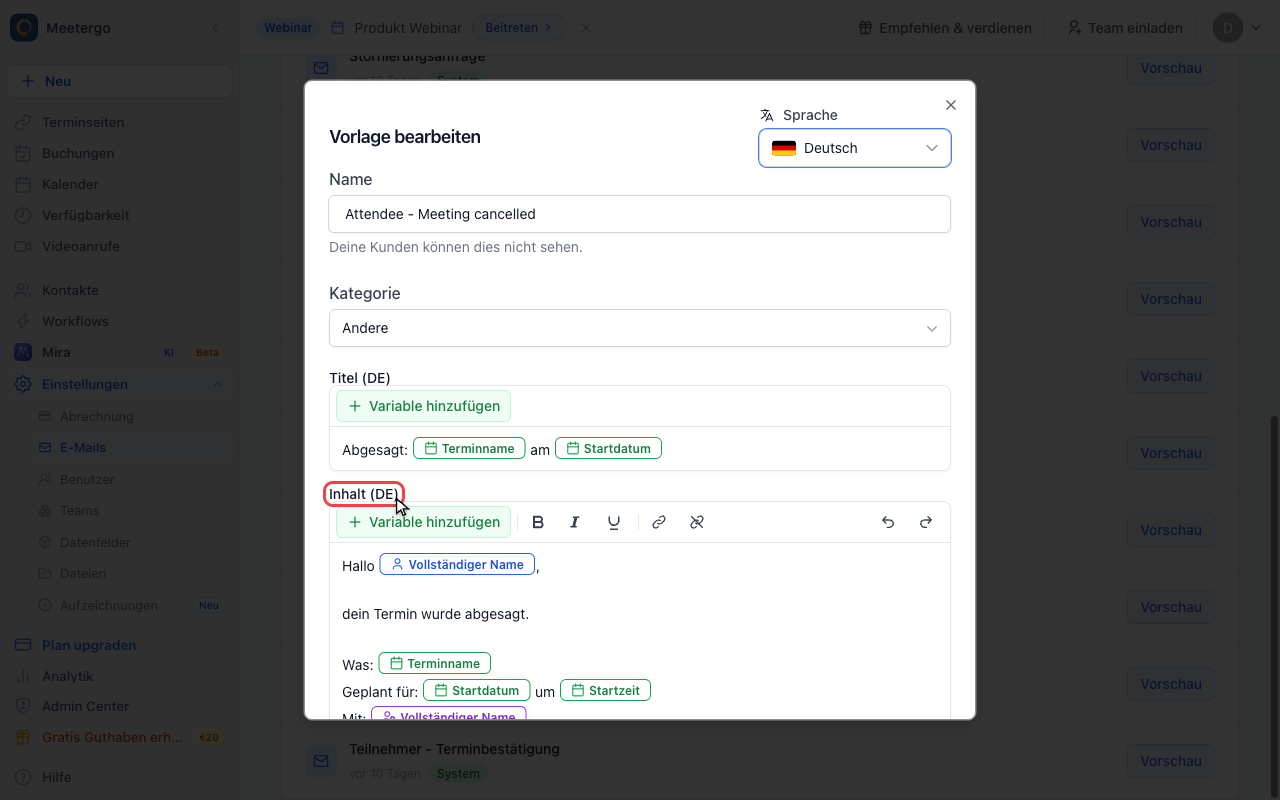
Task: Click the Meetergo logo icon
Action: click(x=24, y=28)
